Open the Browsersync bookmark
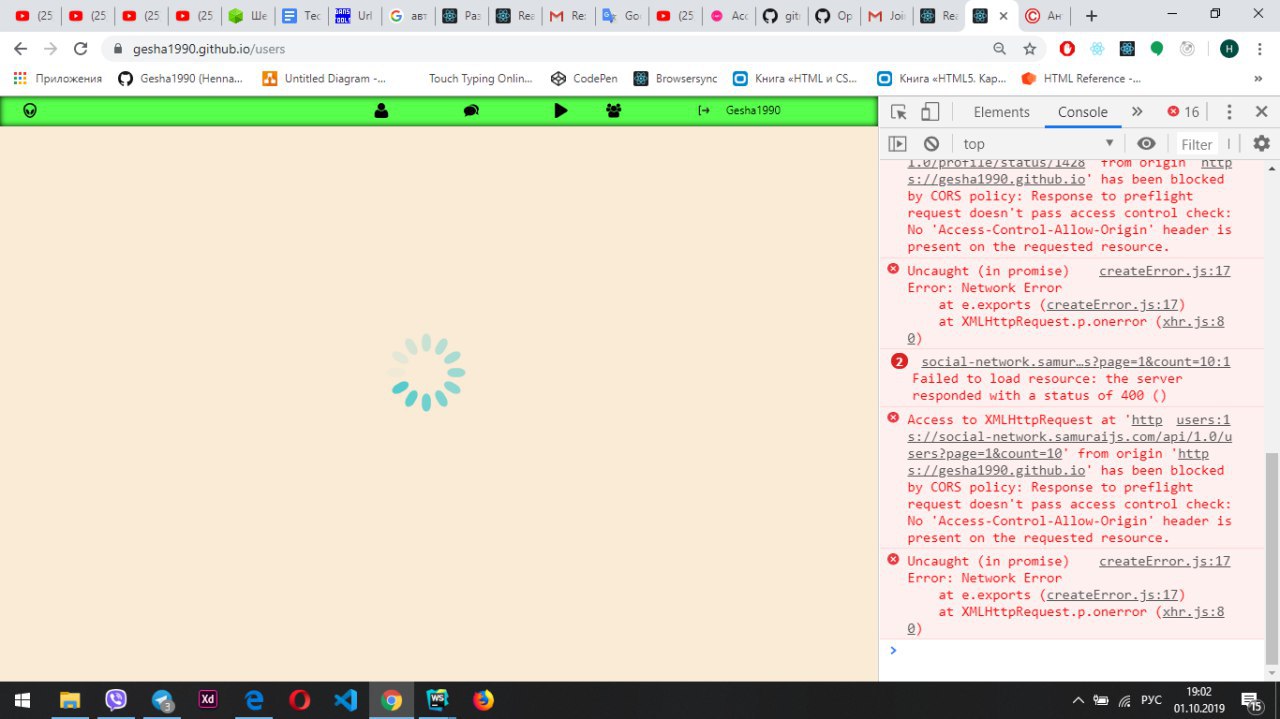Viewport: 1280px width, 719px height. [x=675, y=79]
